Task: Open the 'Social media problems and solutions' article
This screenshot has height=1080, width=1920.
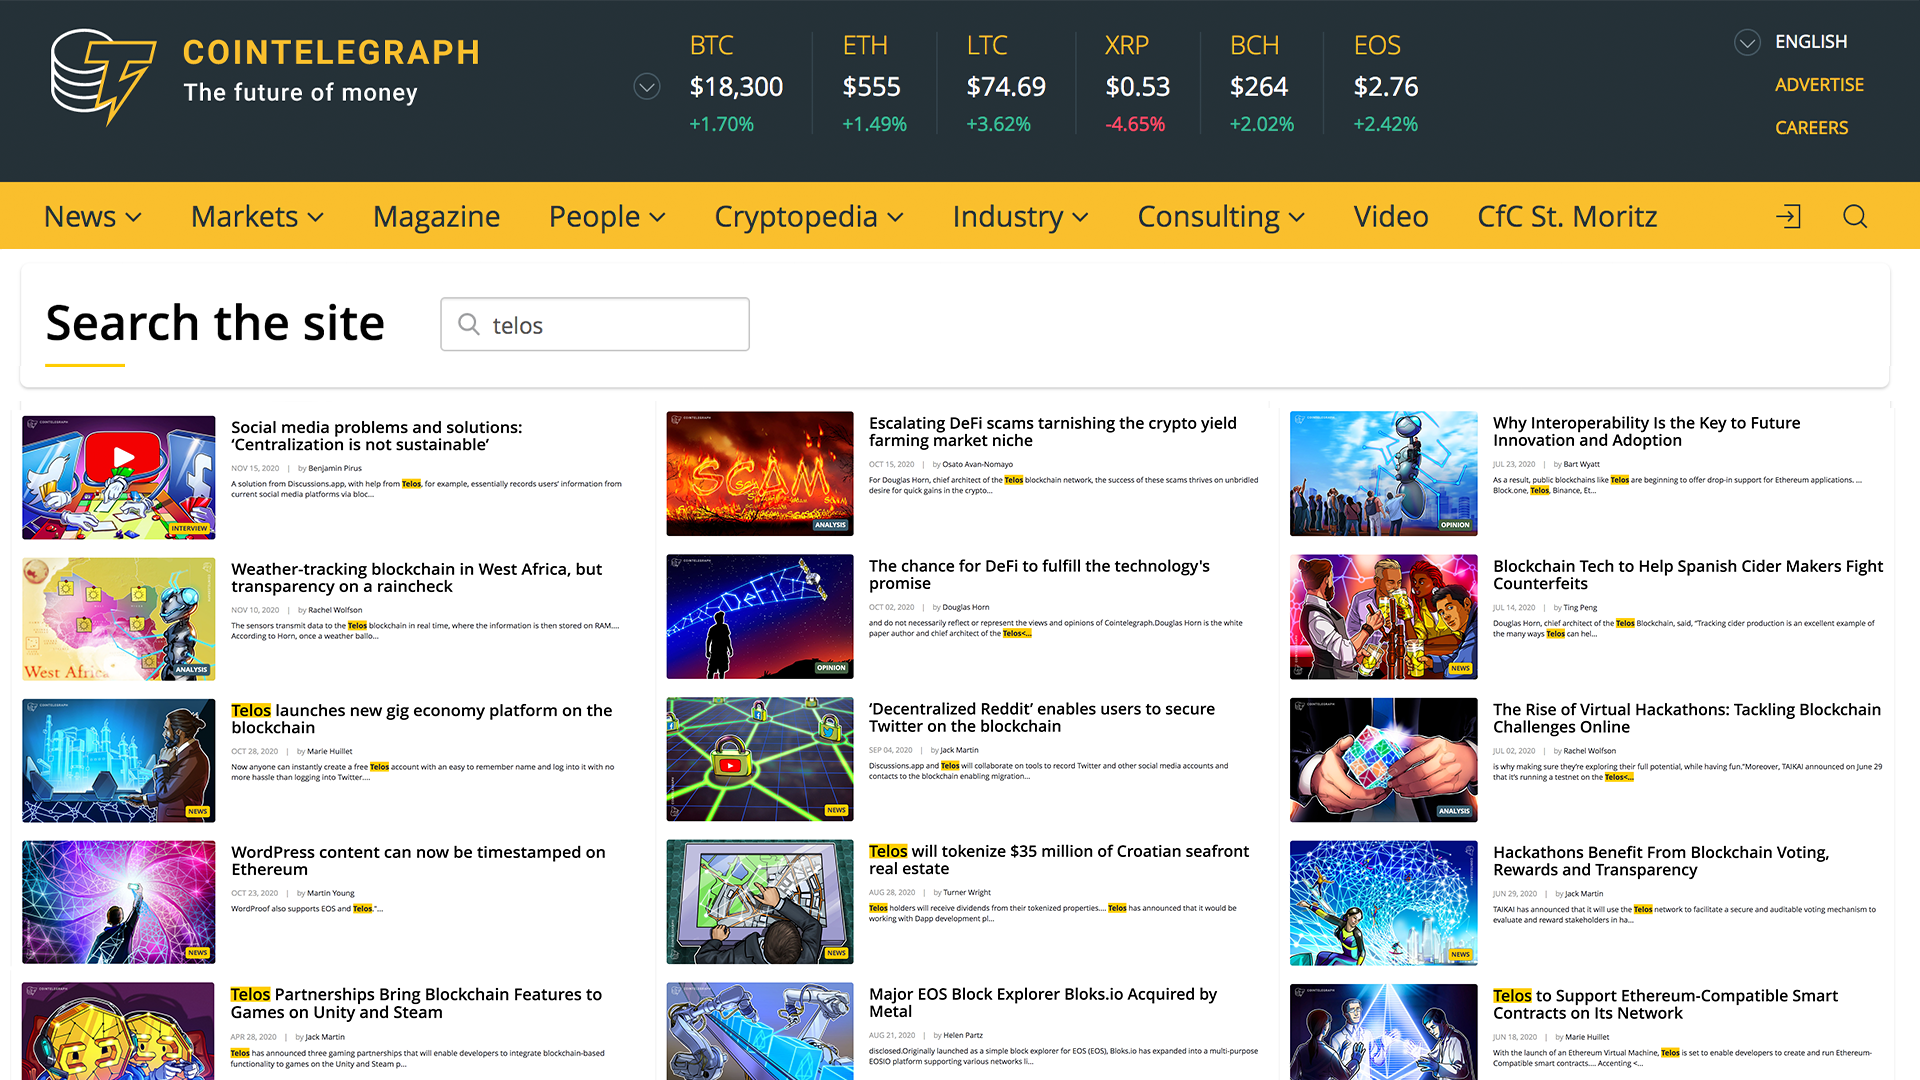Action: [376, 436]
